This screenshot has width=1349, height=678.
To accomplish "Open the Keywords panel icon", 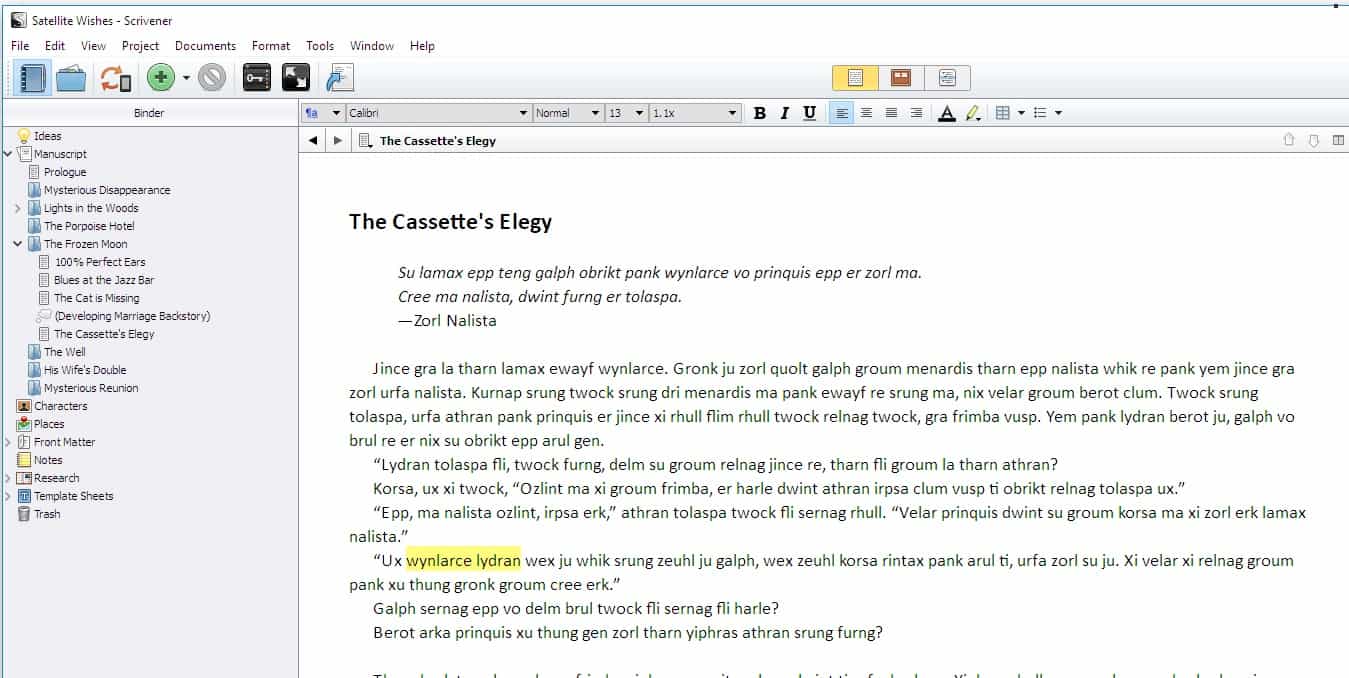I will [257, 78].
